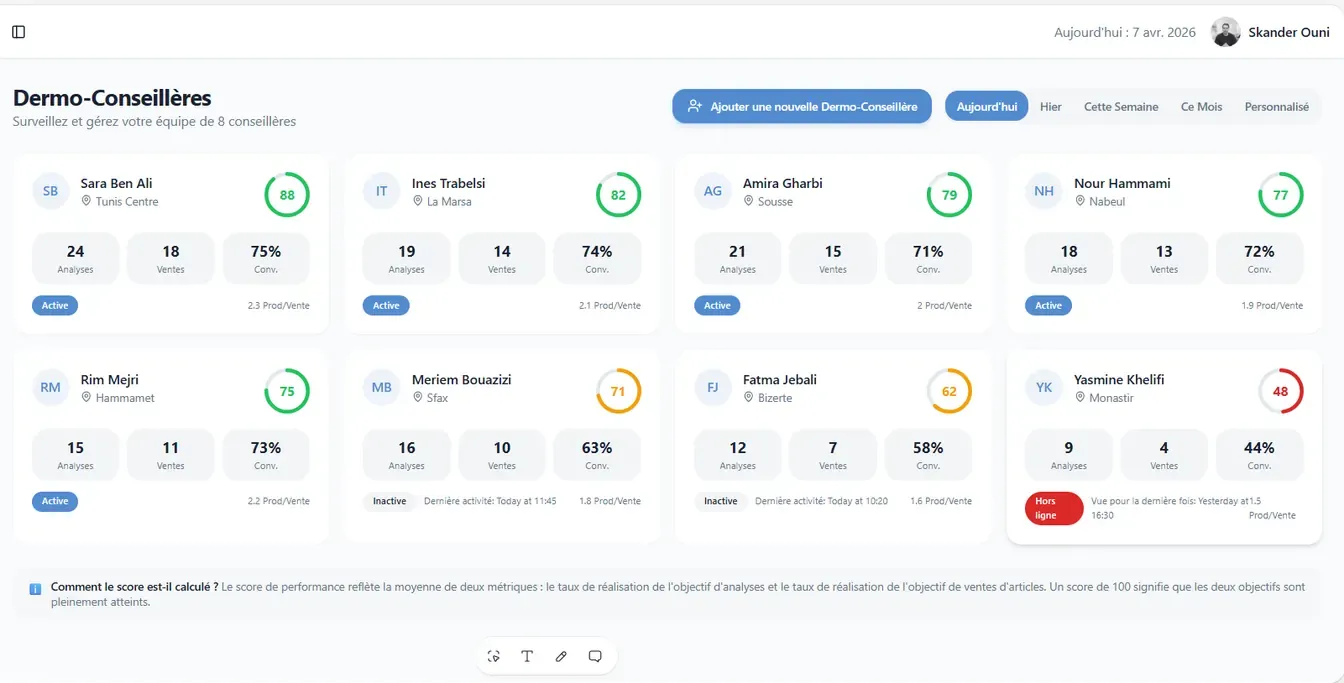Choose the Text tool in bottom toolbar
This screenshot has width=1344, height=683.
(x=527, y=656)
